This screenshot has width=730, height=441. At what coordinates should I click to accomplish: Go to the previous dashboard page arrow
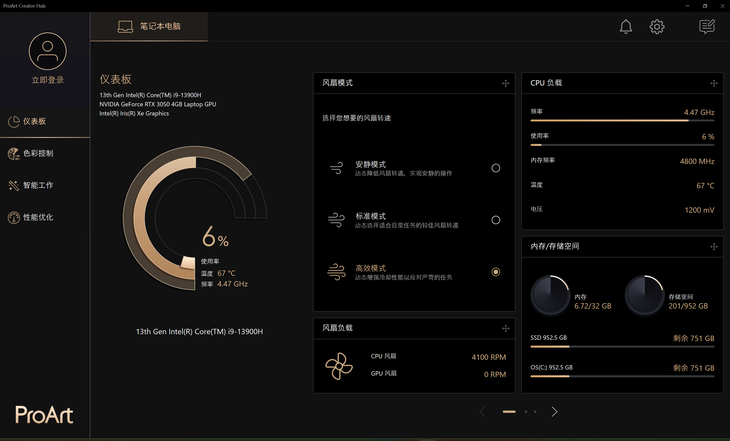[482, 412]
